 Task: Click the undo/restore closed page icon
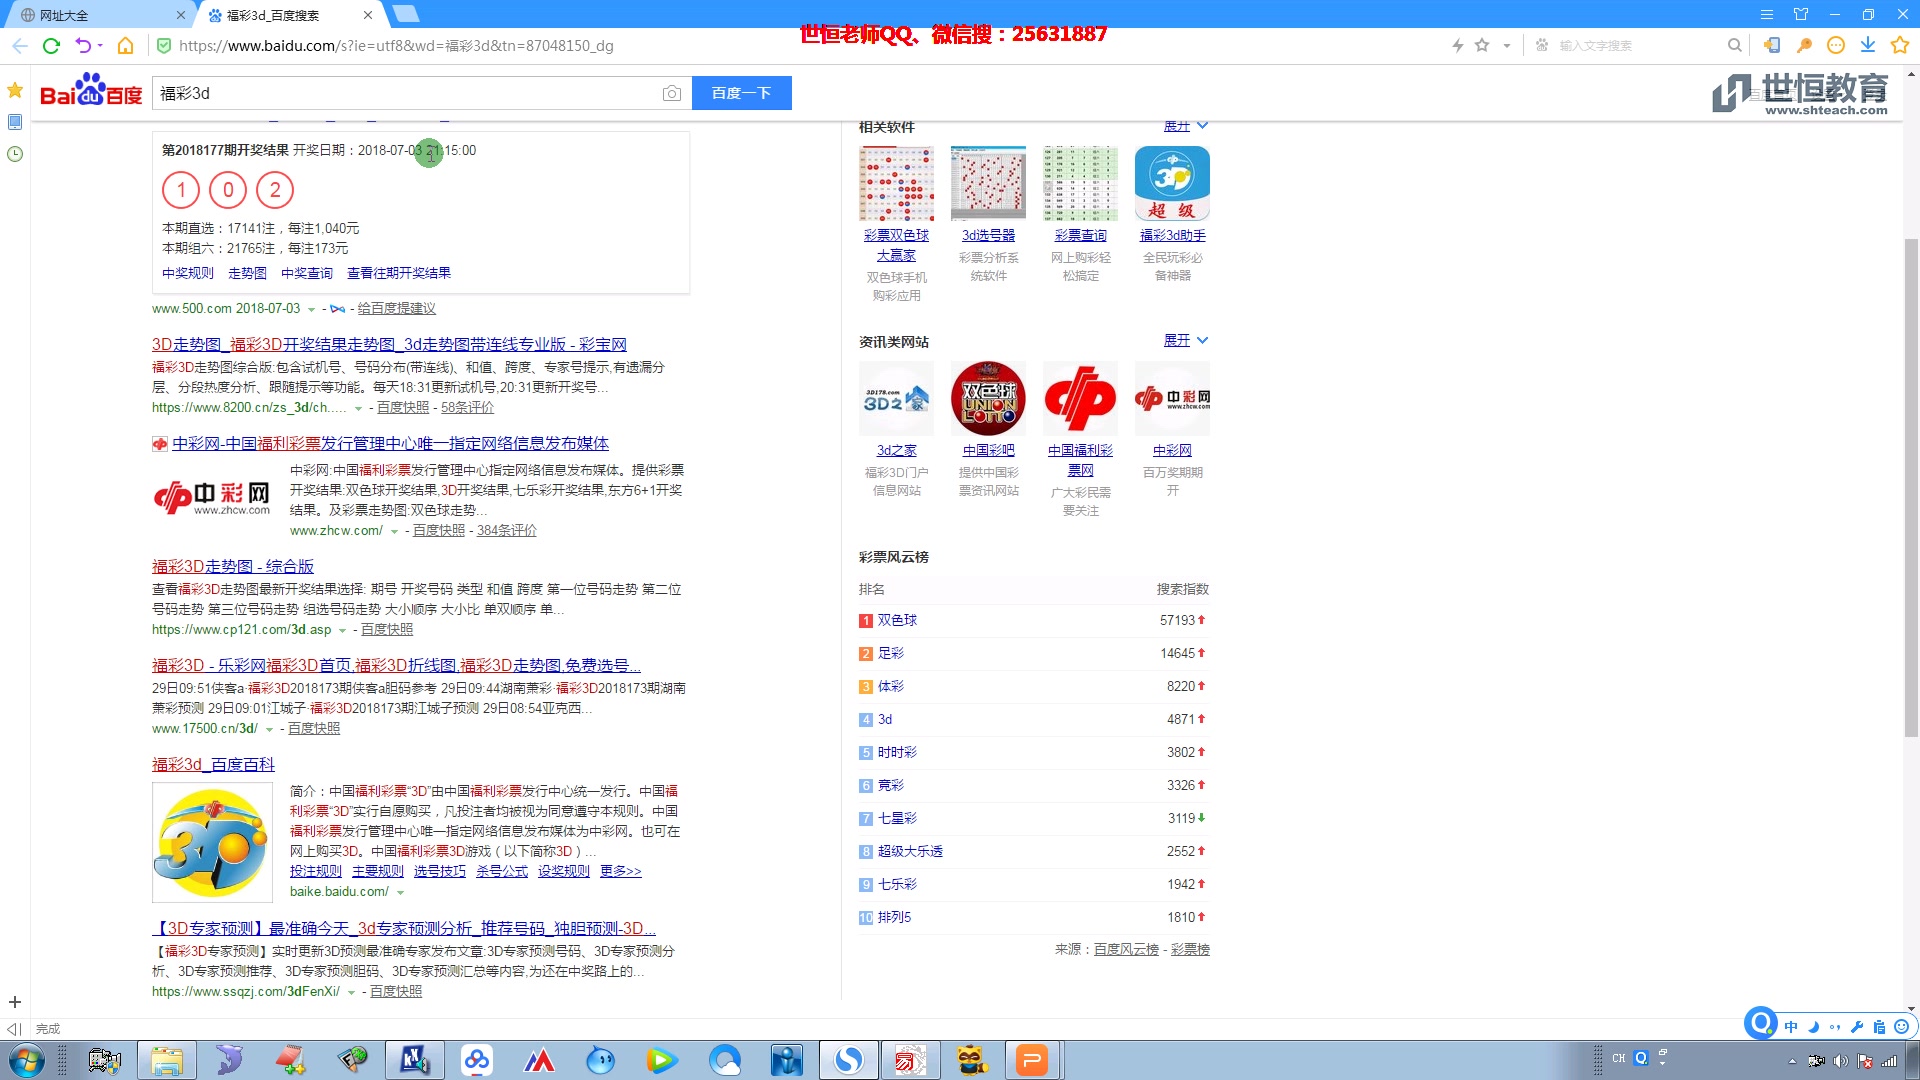point(83,45)
